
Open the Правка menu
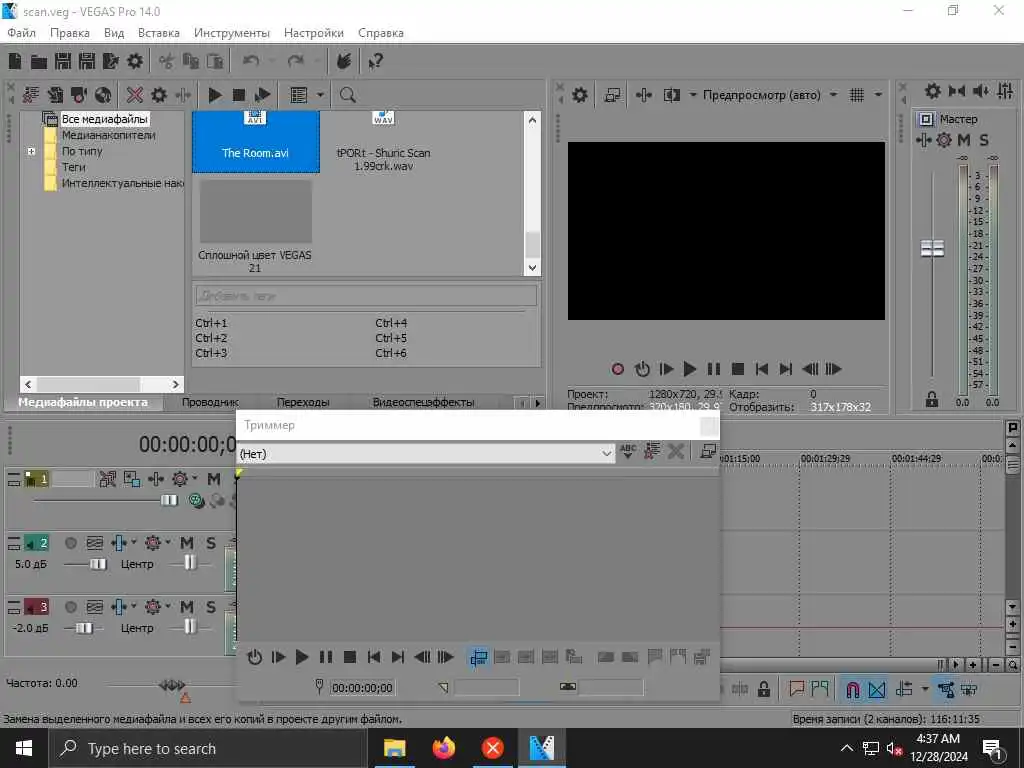[70, 33]
